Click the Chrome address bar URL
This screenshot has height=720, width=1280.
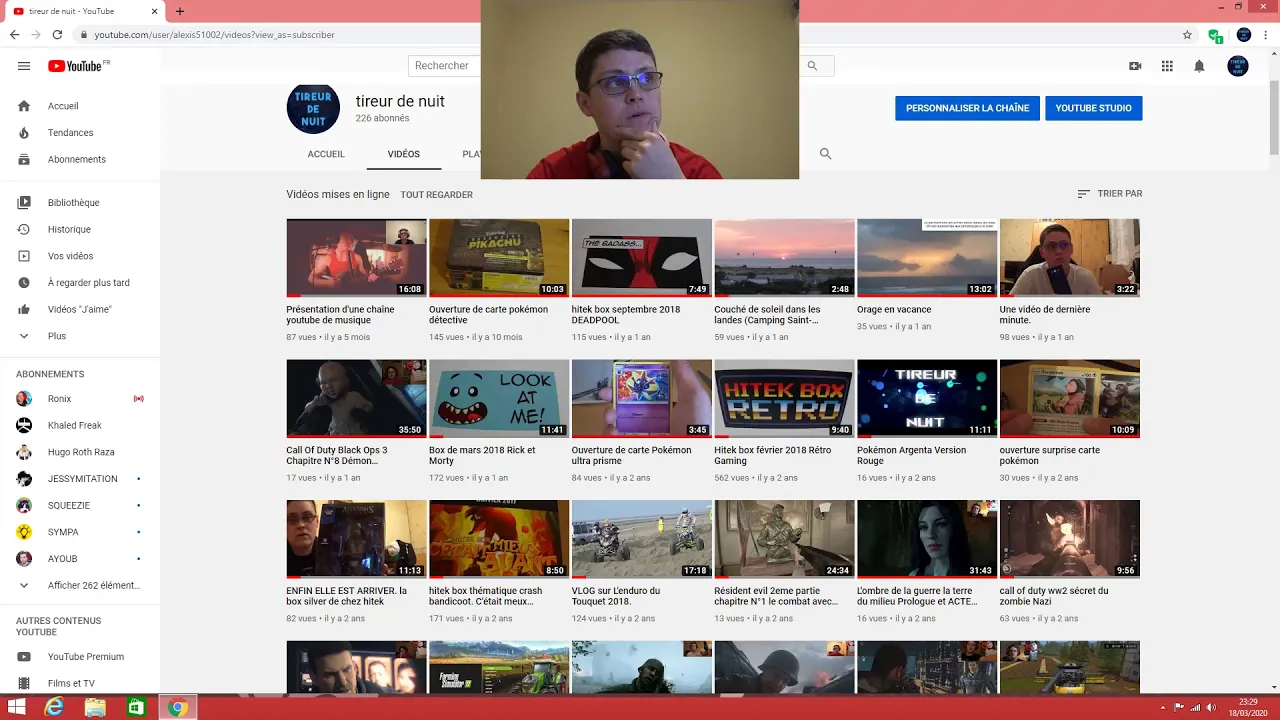(215, 34)
